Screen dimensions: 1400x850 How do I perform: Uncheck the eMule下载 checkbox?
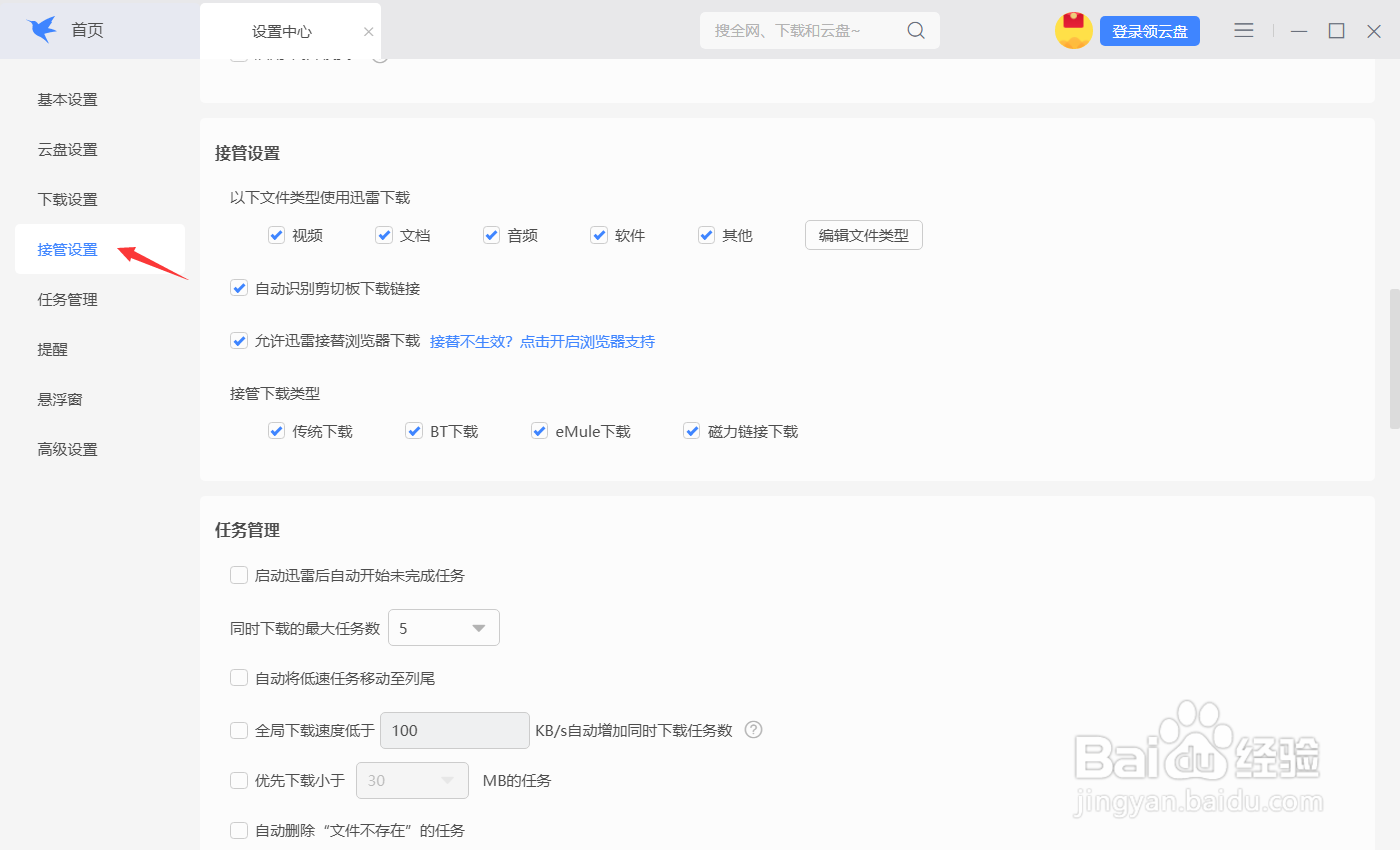(539, 431)
